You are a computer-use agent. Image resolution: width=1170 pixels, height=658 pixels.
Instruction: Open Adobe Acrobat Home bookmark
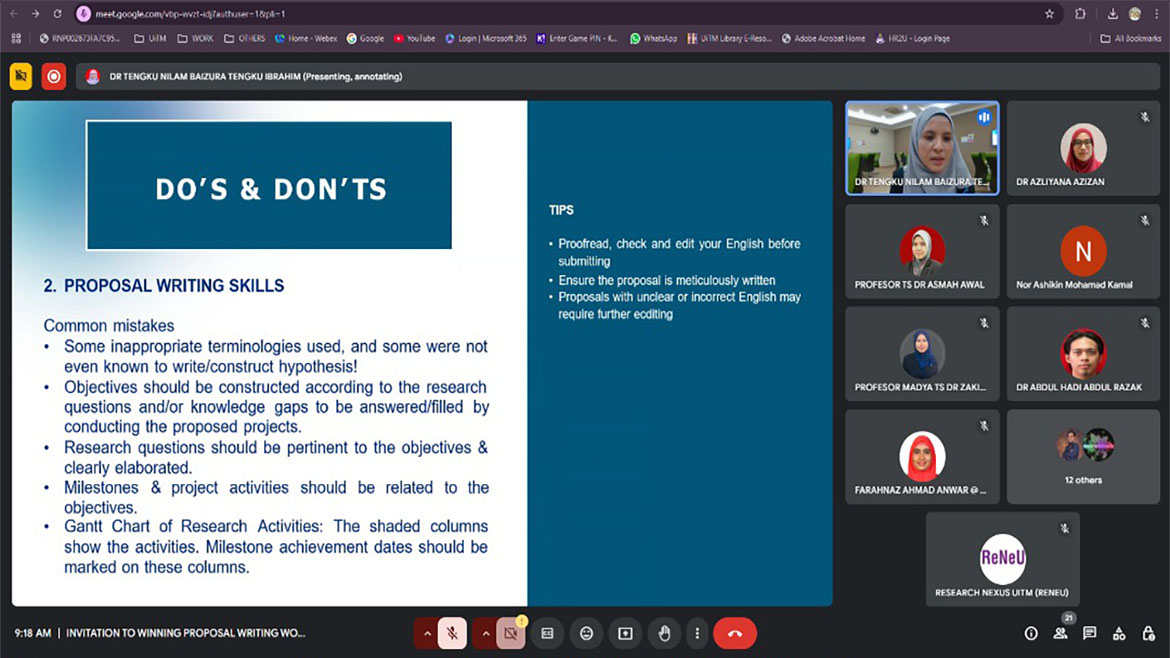tap(824, 38)
